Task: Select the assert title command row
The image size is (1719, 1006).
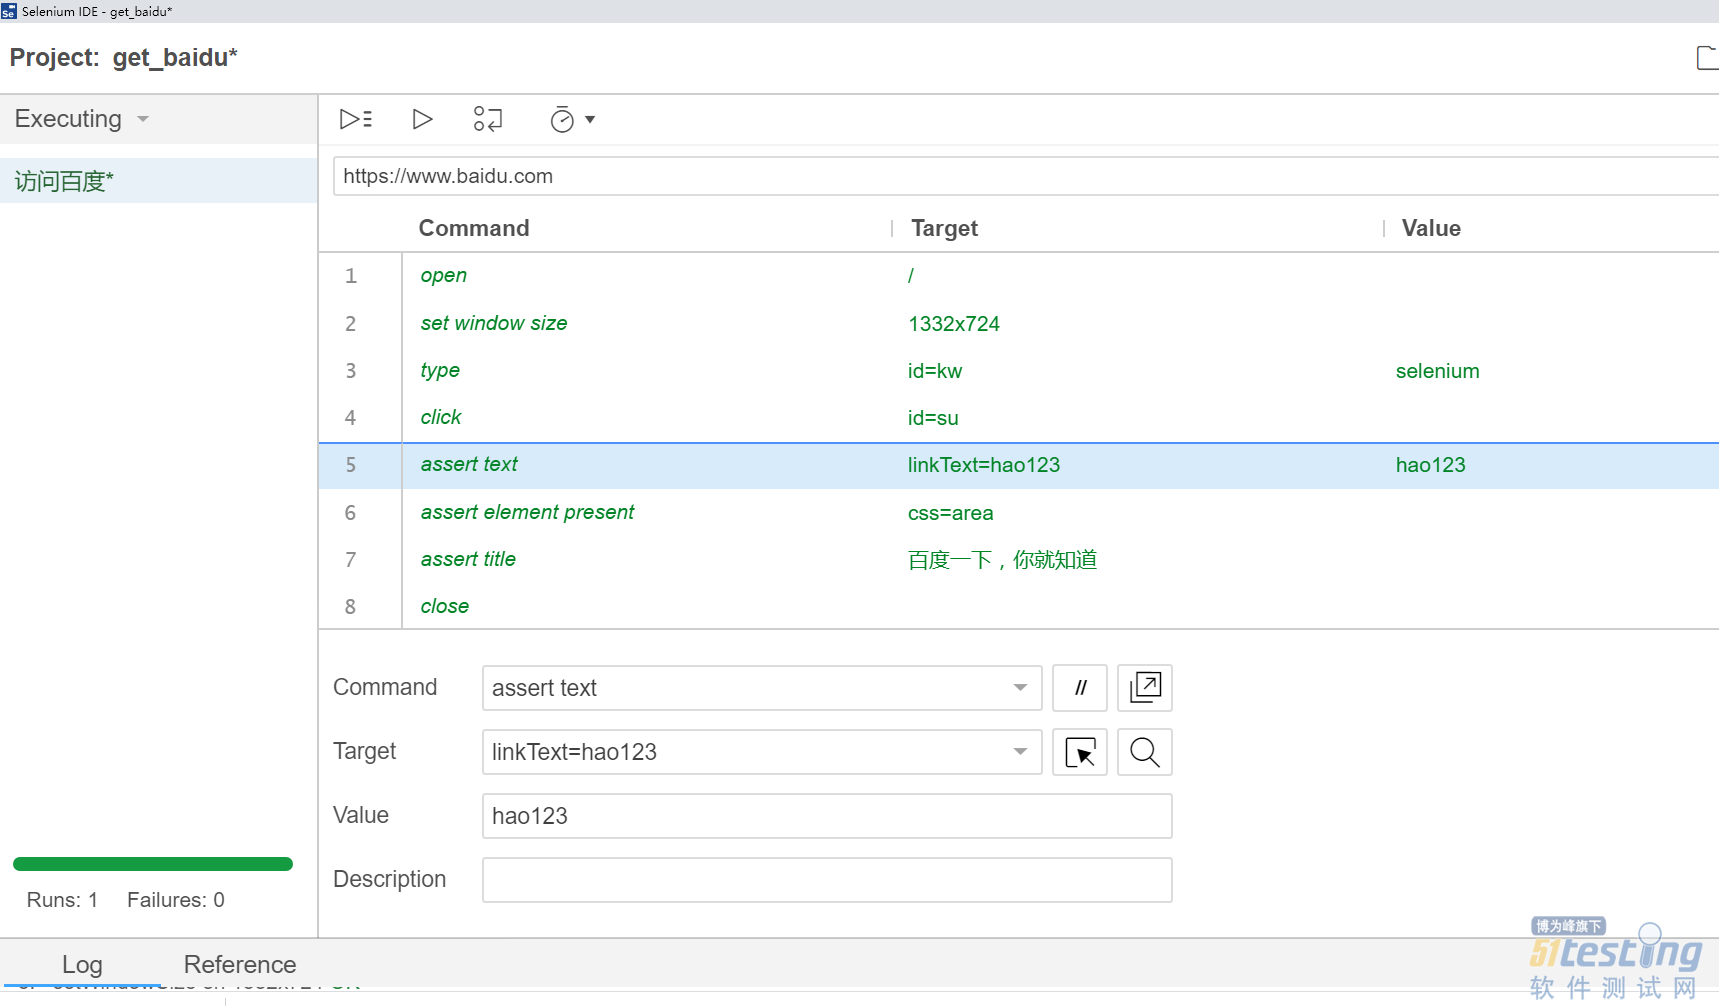Action: pos(1019,560)
